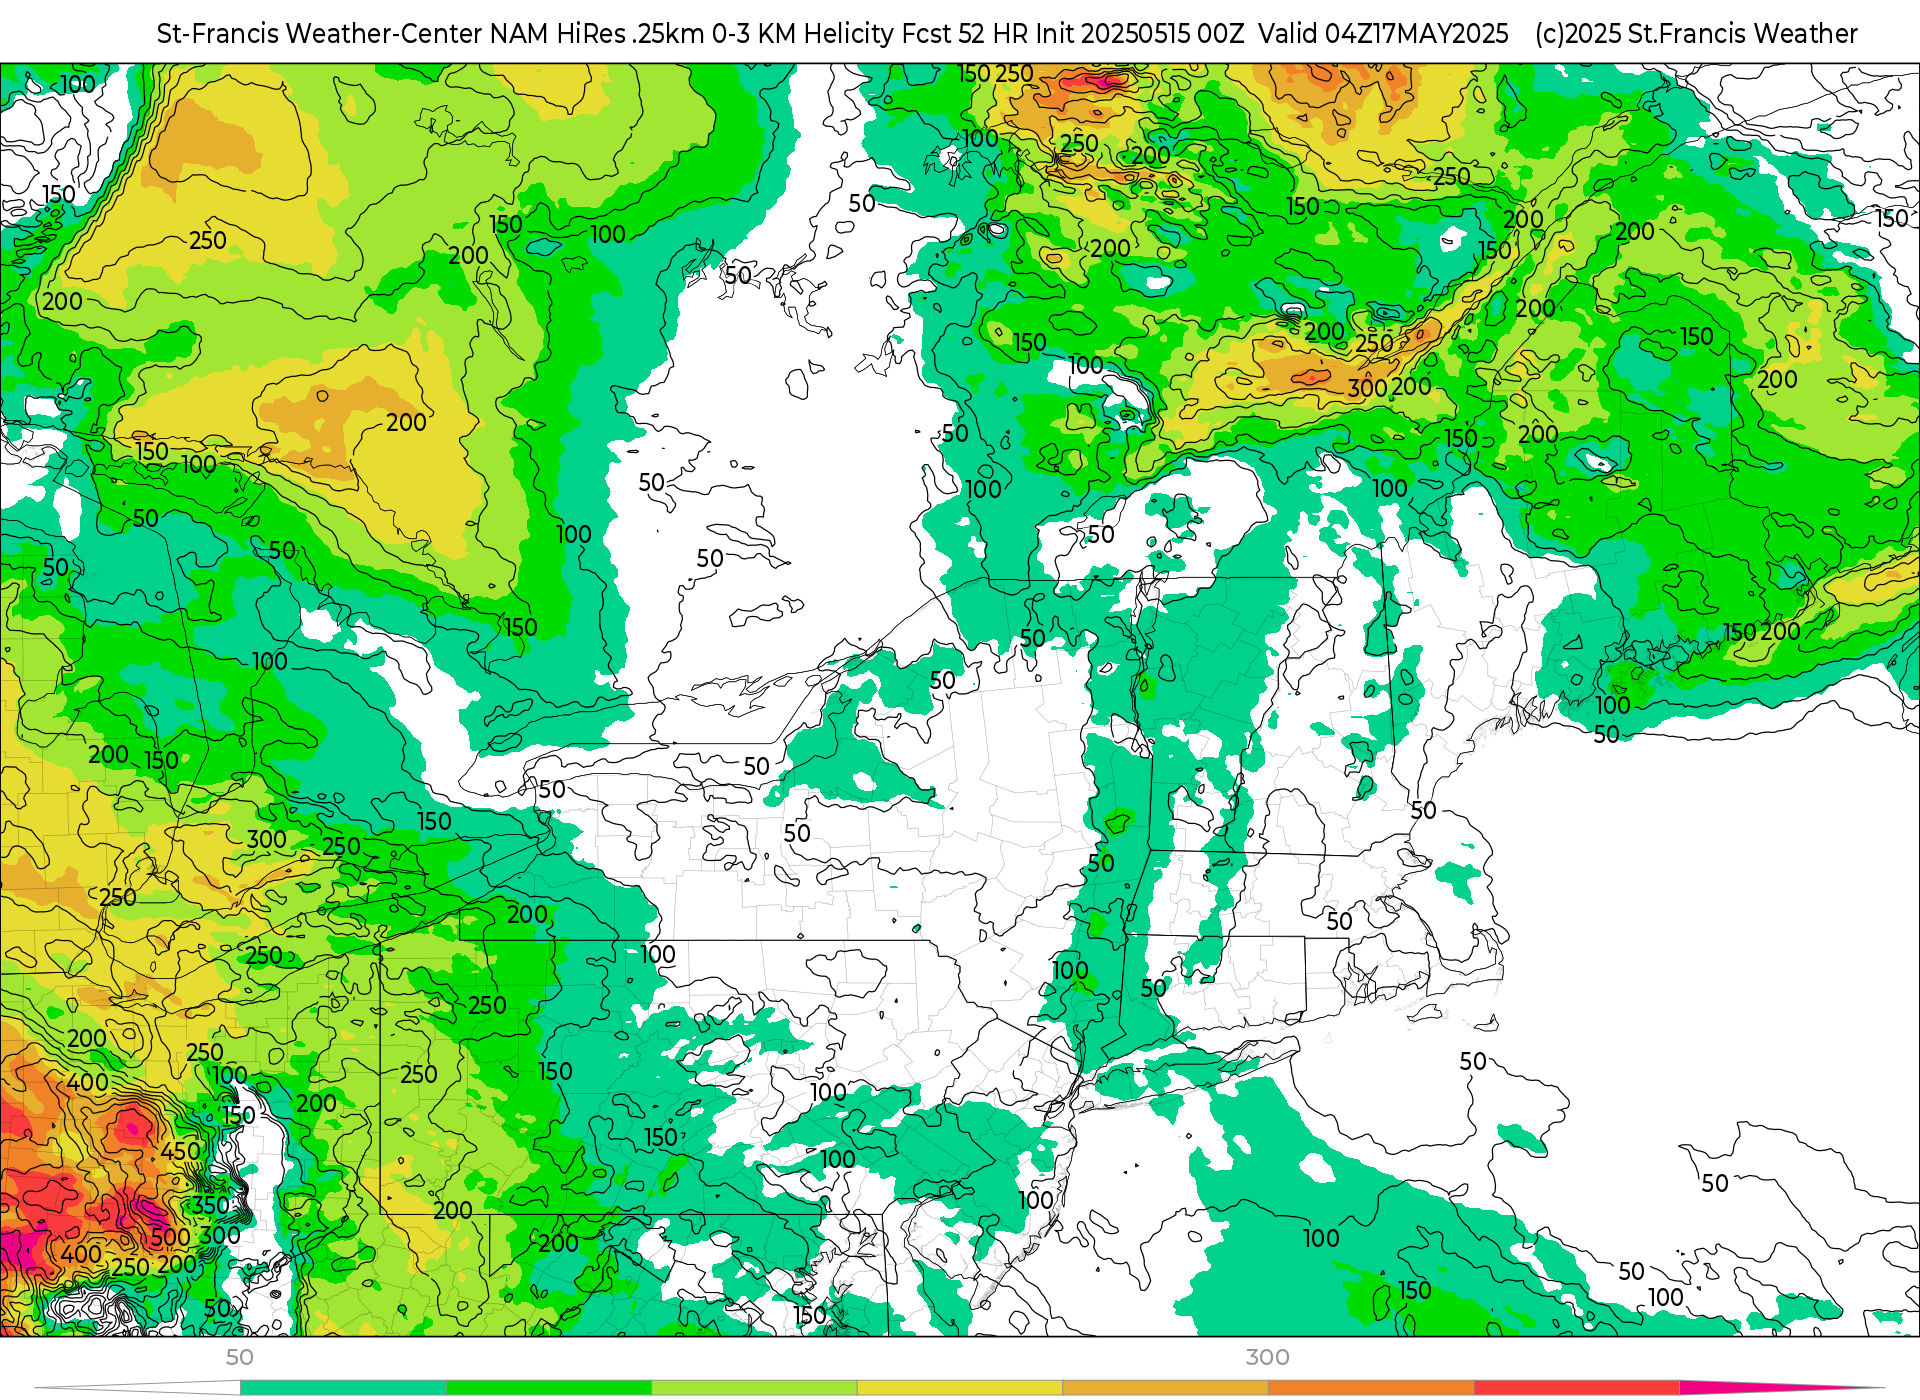The width and height of the screenshot is (1920, 1400).
Task: Click '0-3 KM Helicity' in the header
Action: click(803, 34)
